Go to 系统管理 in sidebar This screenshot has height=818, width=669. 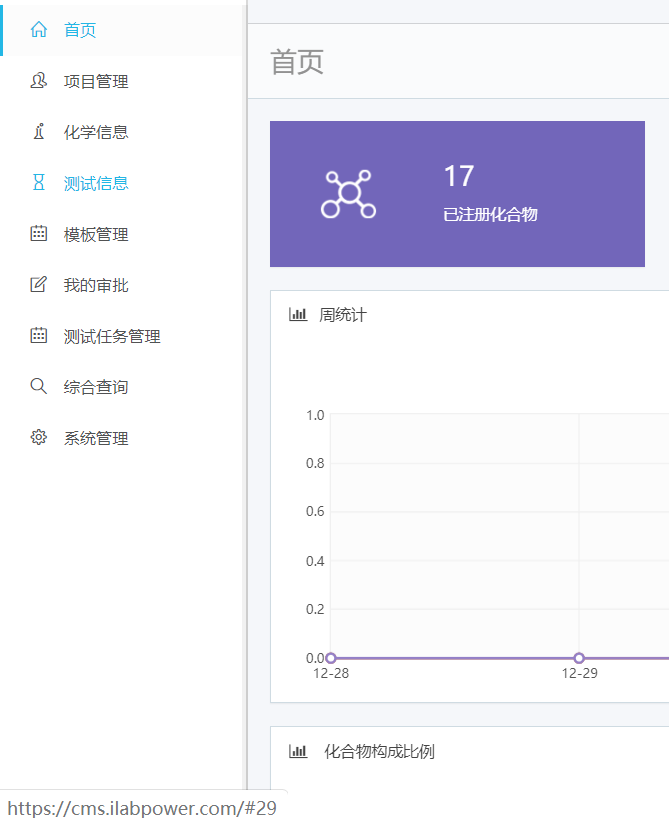tap(123, 438)
